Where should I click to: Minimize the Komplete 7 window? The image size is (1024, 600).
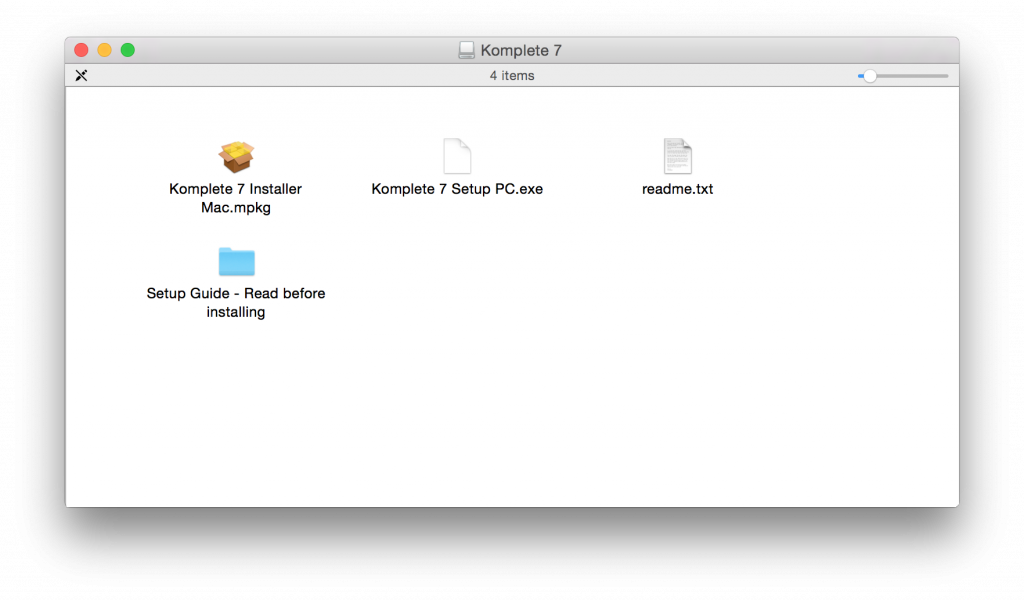pos(104,50)
